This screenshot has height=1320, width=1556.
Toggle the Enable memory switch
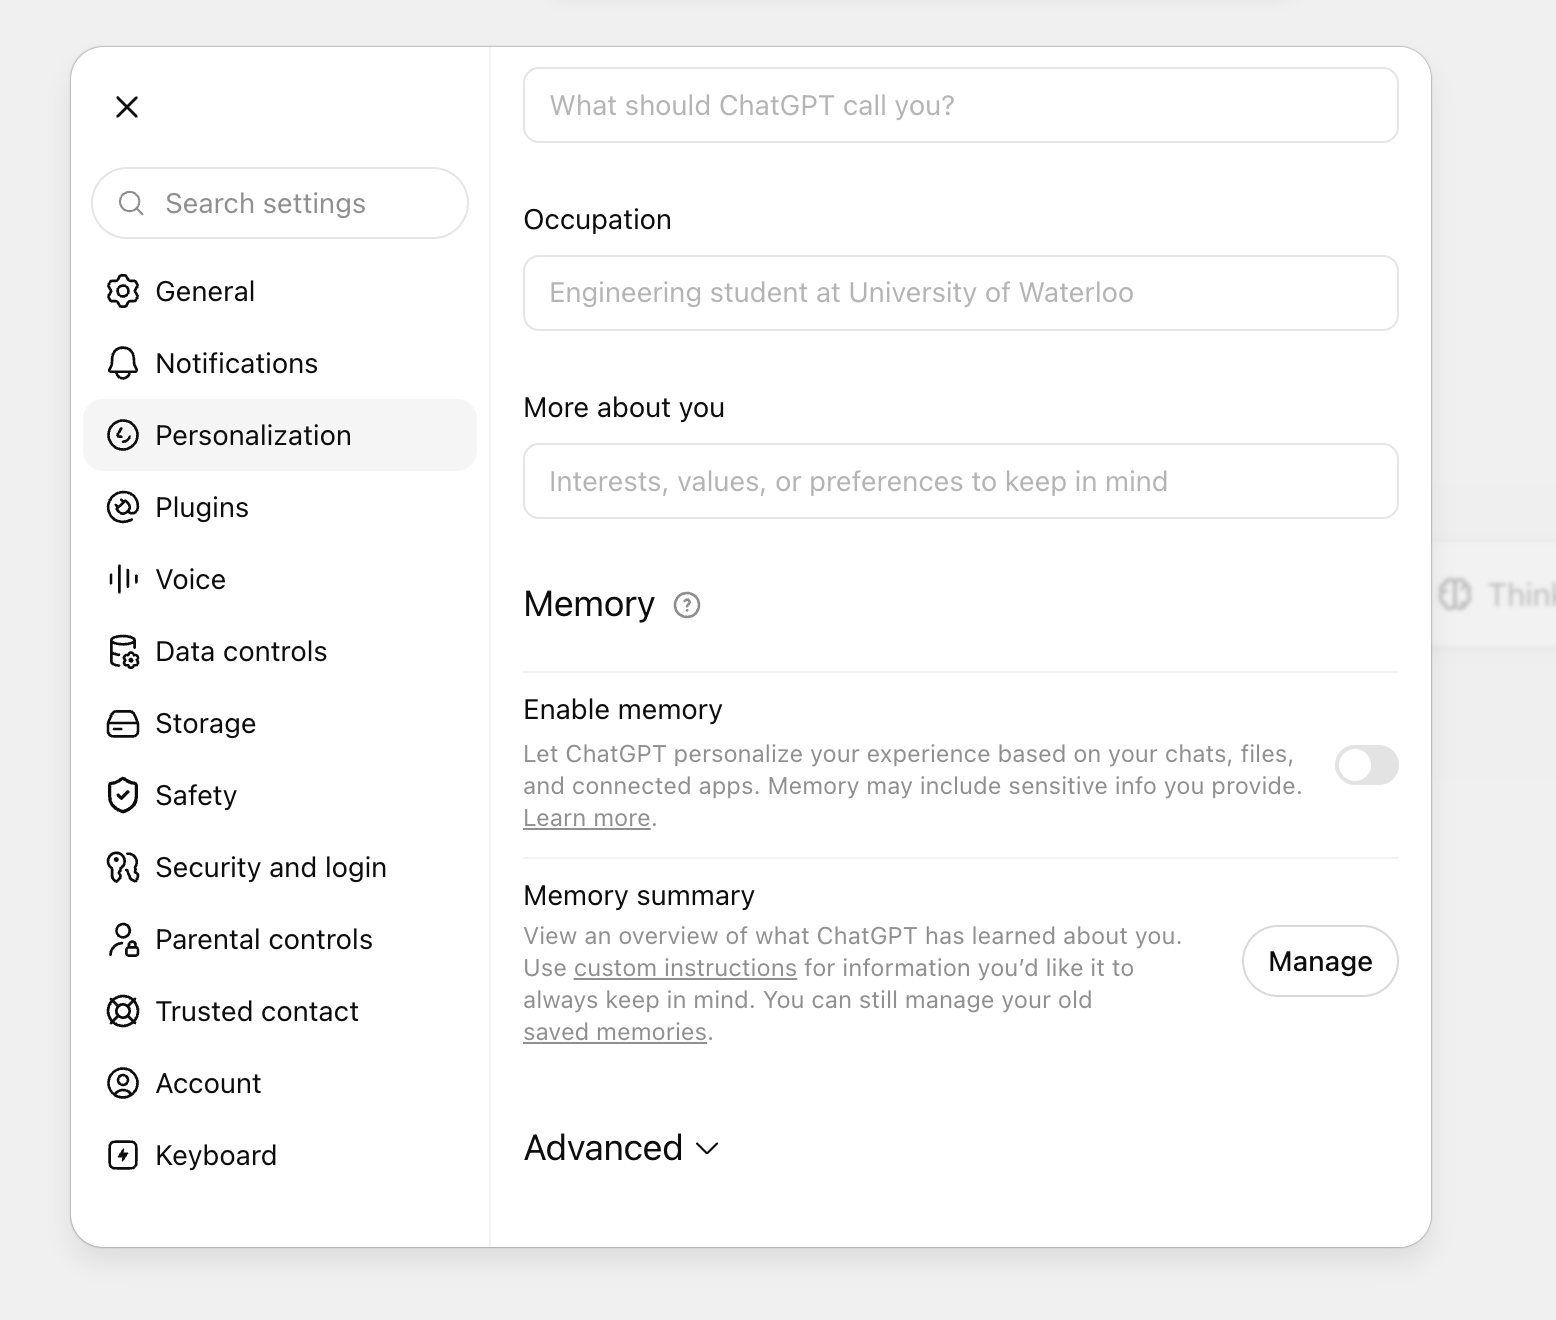pyautogui.click(x=1367, y=765)
